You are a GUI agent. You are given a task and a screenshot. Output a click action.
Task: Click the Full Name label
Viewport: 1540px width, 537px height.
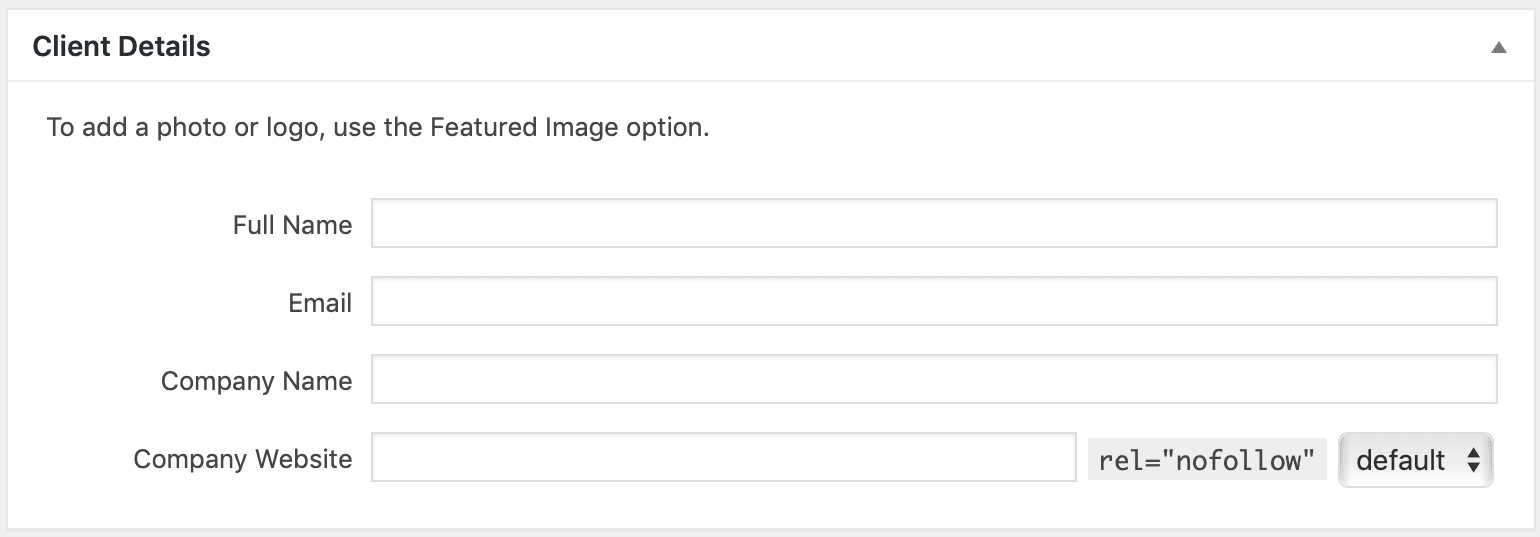tap(292, 225)
